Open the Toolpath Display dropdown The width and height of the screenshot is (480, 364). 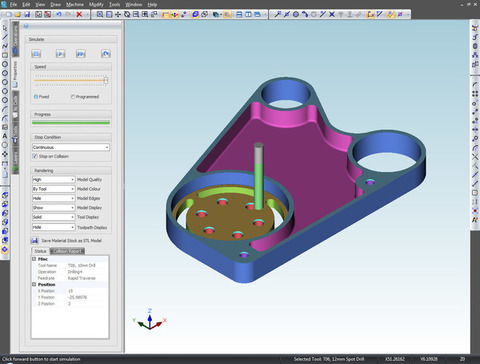coord(53,227)
